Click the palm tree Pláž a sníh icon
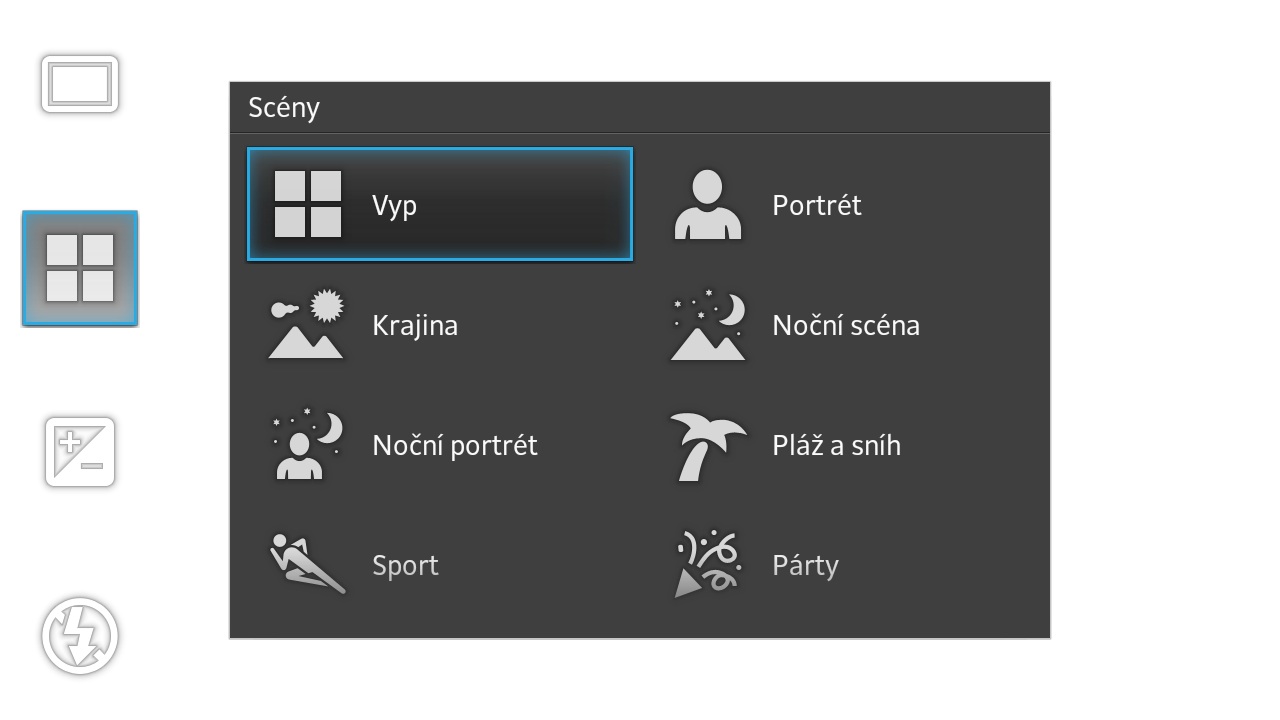The height and width of the screenshot is (720, 1280). (x=708, y=446)
